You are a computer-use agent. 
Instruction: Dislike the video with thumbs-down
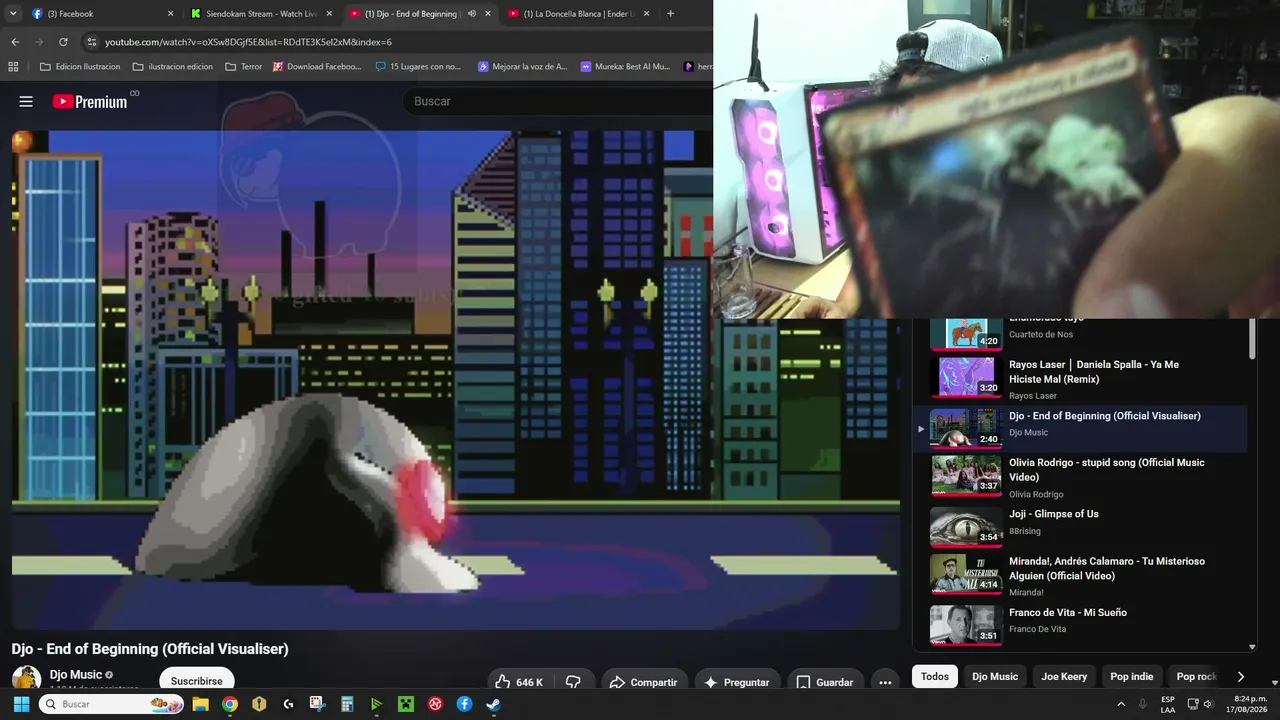[x=573, y=682]
